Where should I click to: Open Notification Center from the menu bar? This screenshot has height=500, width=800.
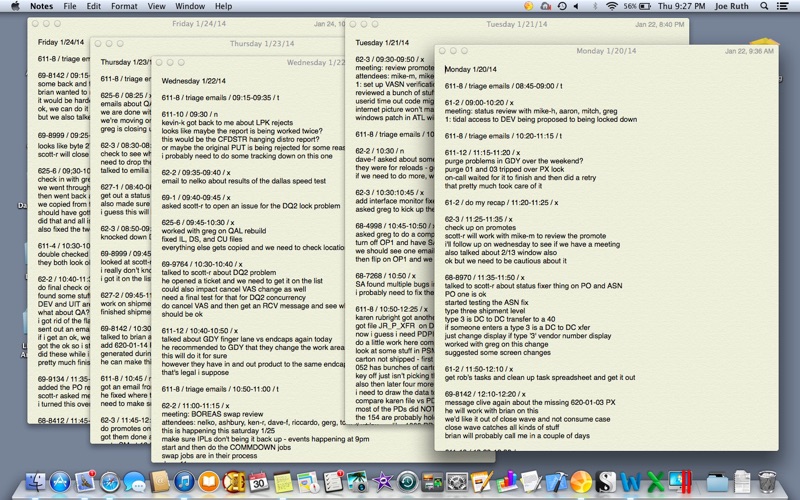pyautogui.click(x=782, y=6)
